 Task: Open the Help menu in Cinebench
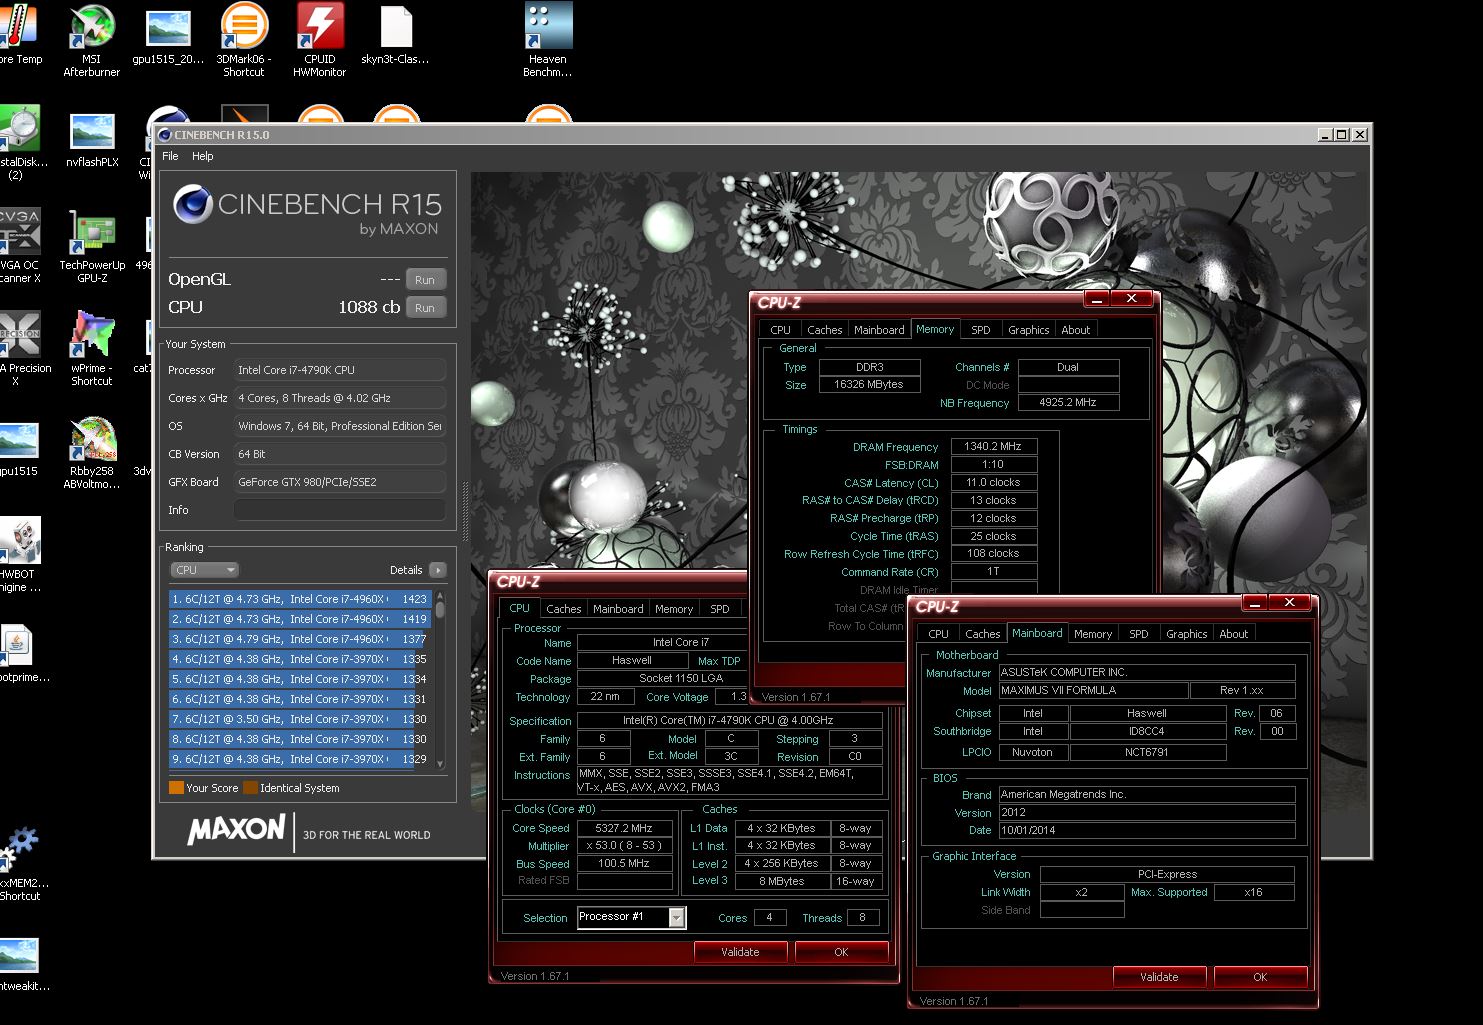pyautogui.click(x=203, y=156)
